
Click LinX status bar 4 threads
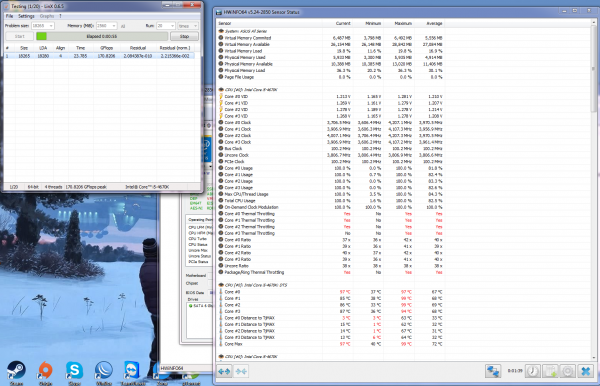[53, 187]
